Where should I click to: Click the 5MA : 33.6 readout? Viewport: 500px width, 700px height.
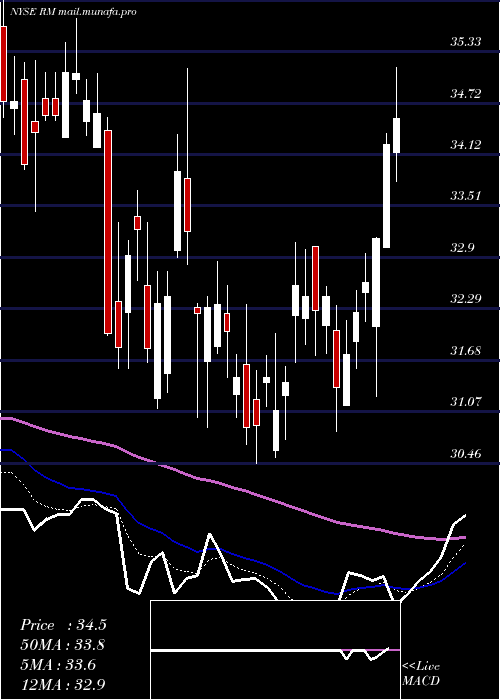tap(58, 665)
